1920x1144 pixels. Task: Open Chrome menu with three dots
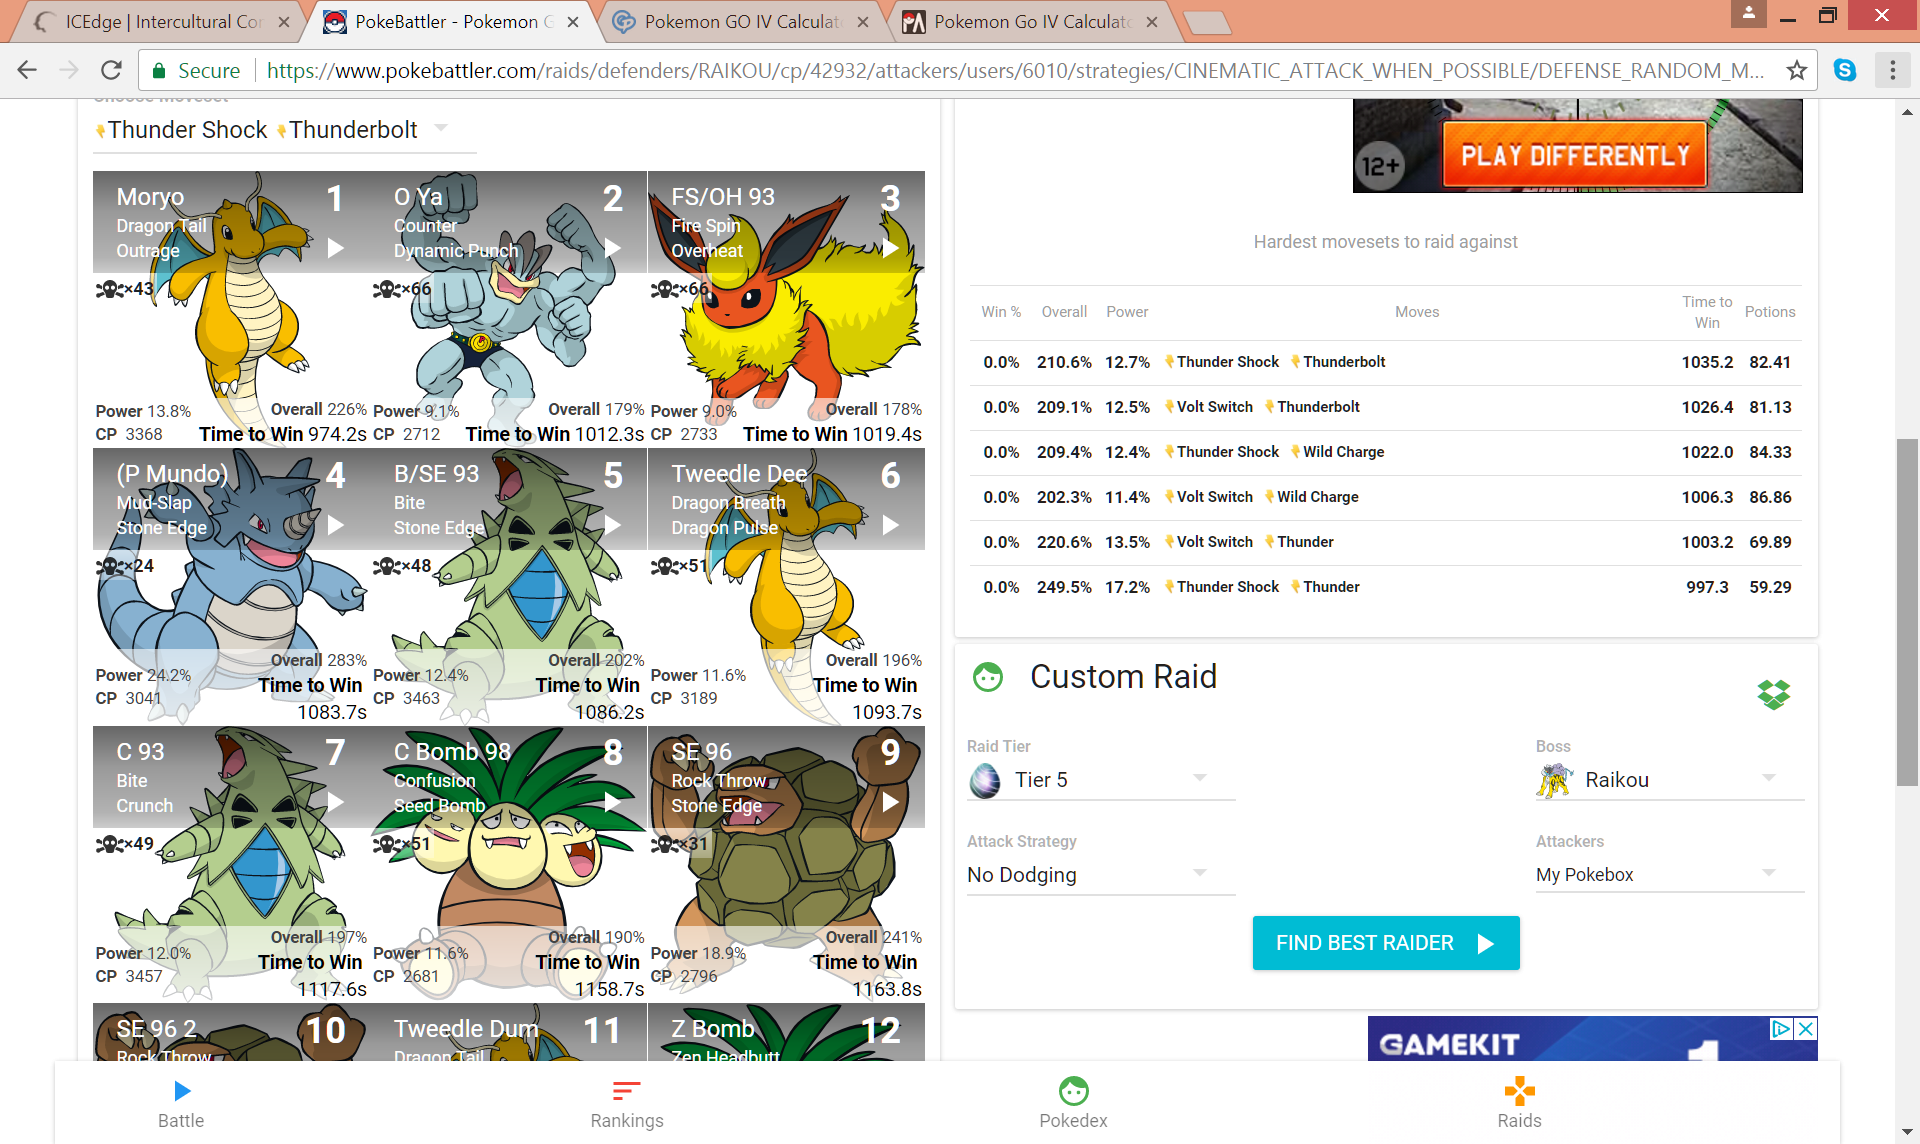1892,70
